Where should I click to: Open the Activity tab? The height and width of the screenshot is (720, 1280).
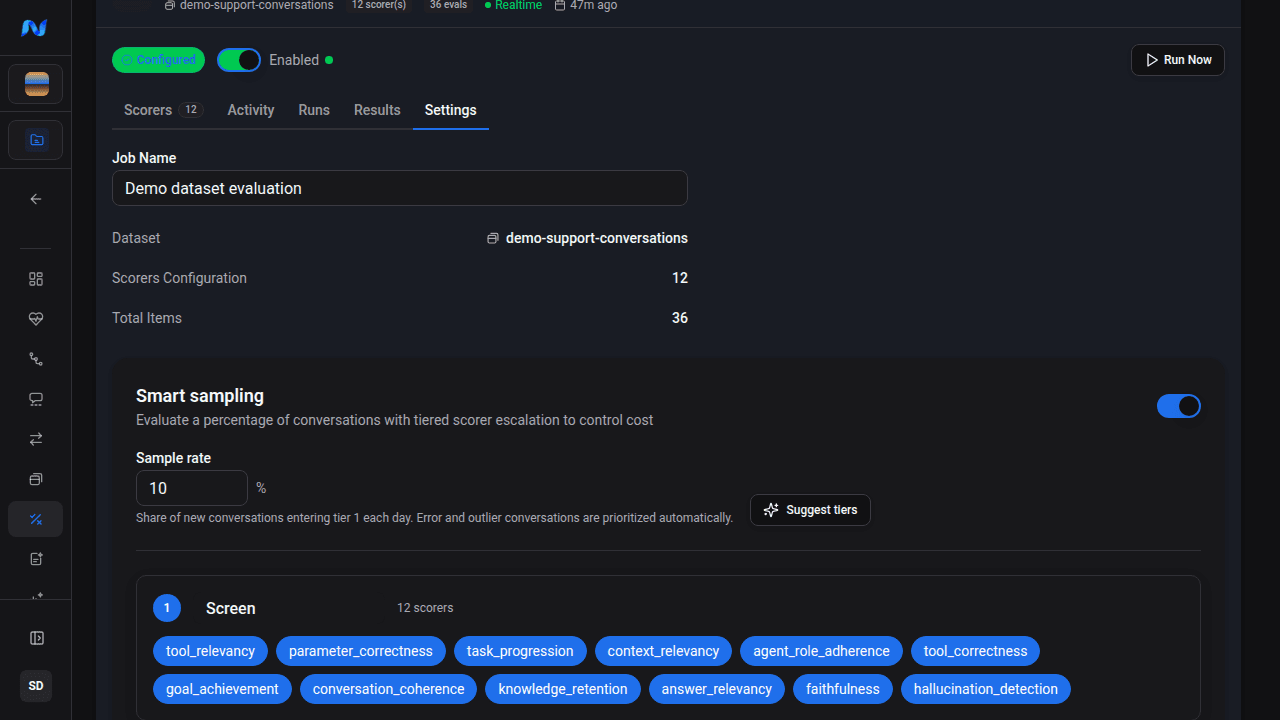[251, 110]
